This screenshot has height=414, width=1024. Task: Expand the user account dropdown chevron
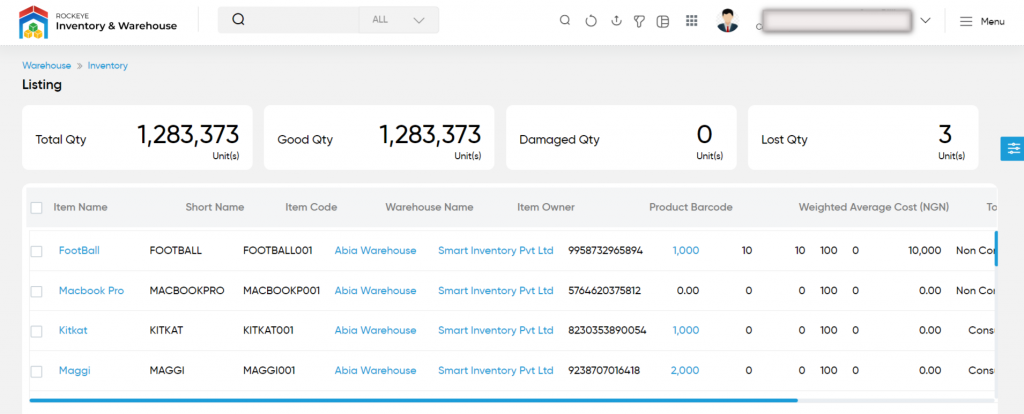925,21
